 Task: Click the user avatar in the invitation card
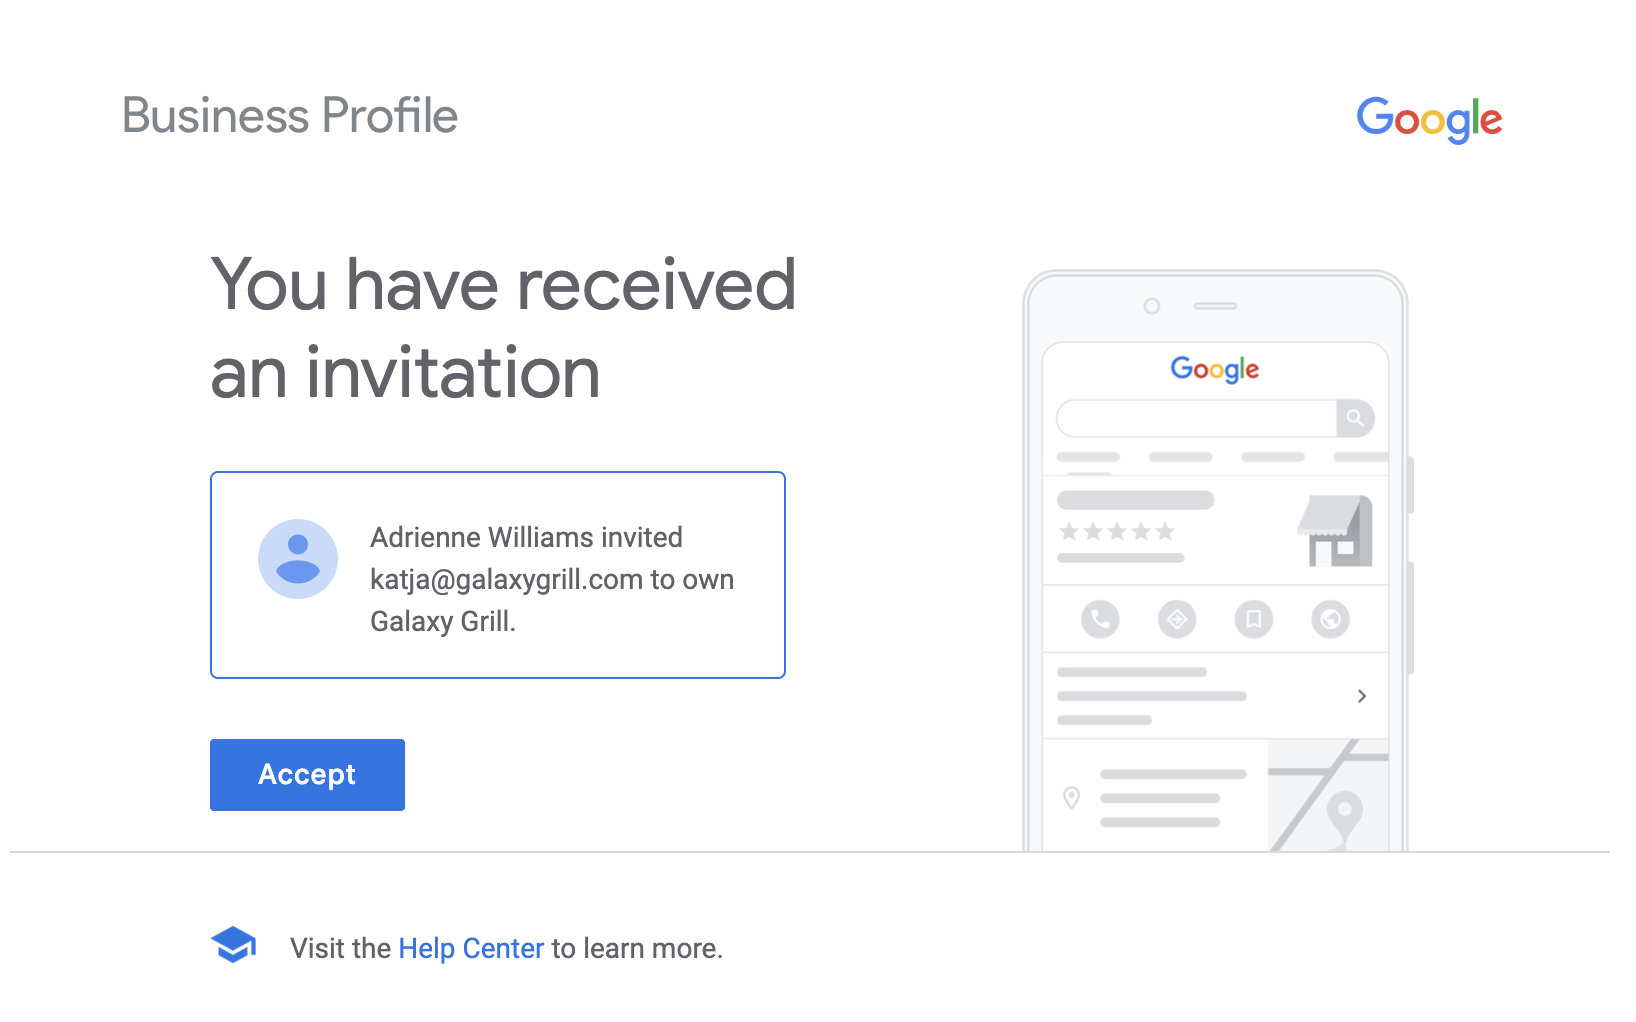[298, 558]
